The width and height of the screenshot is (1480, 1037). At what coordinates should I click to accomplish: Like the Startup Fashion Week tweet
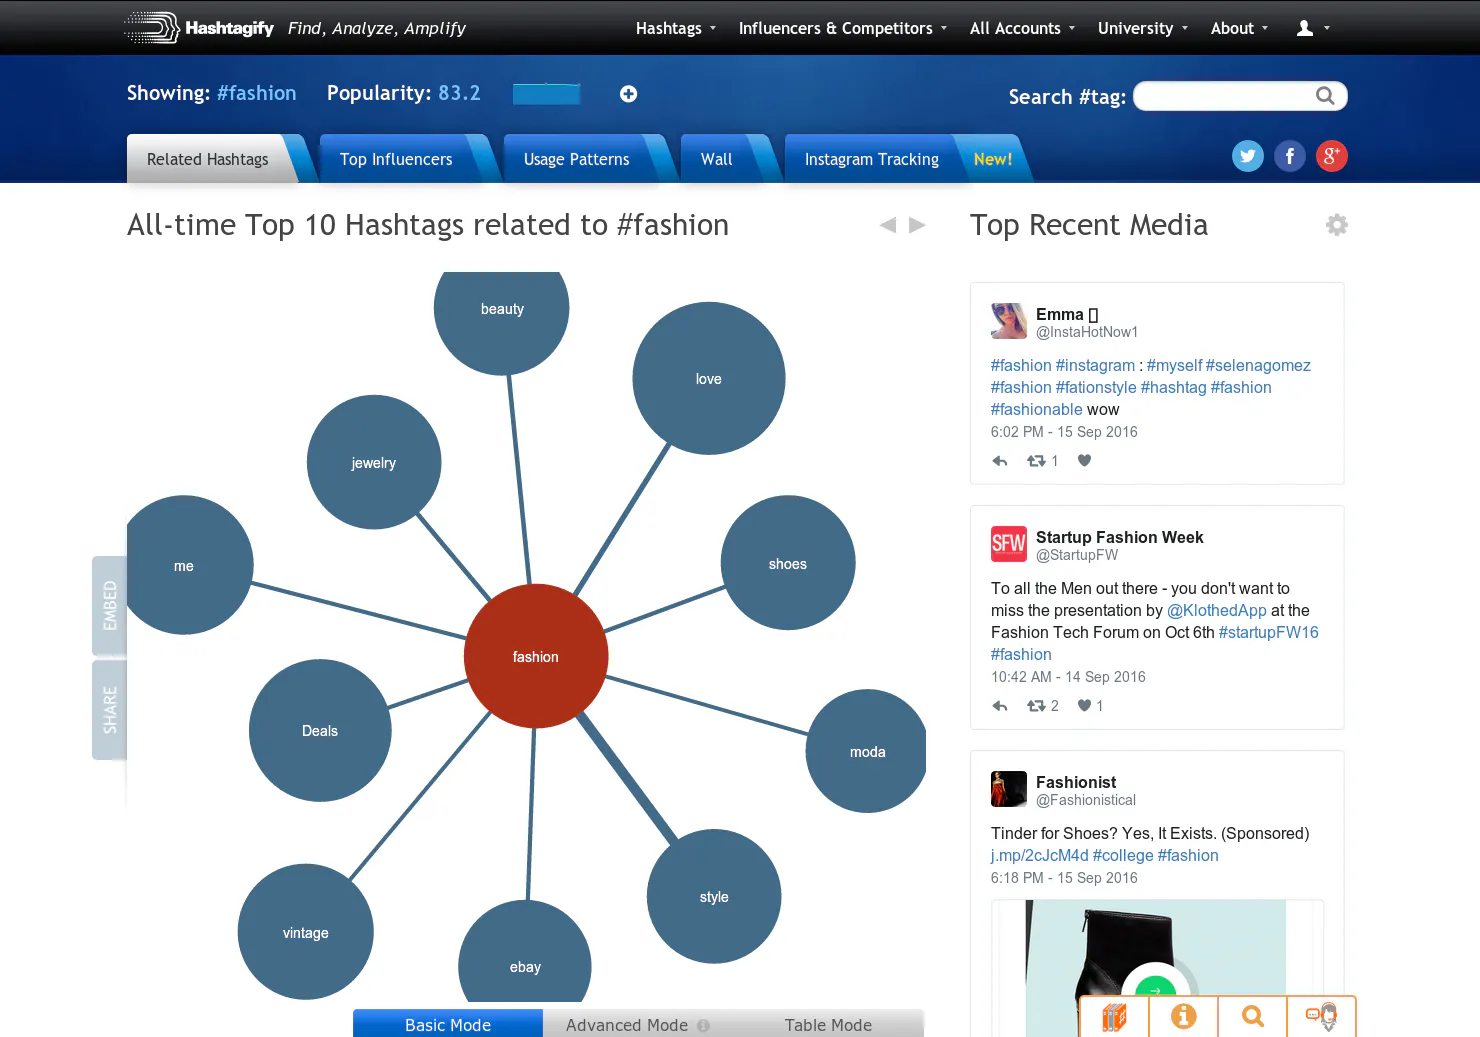[1084, 706]
